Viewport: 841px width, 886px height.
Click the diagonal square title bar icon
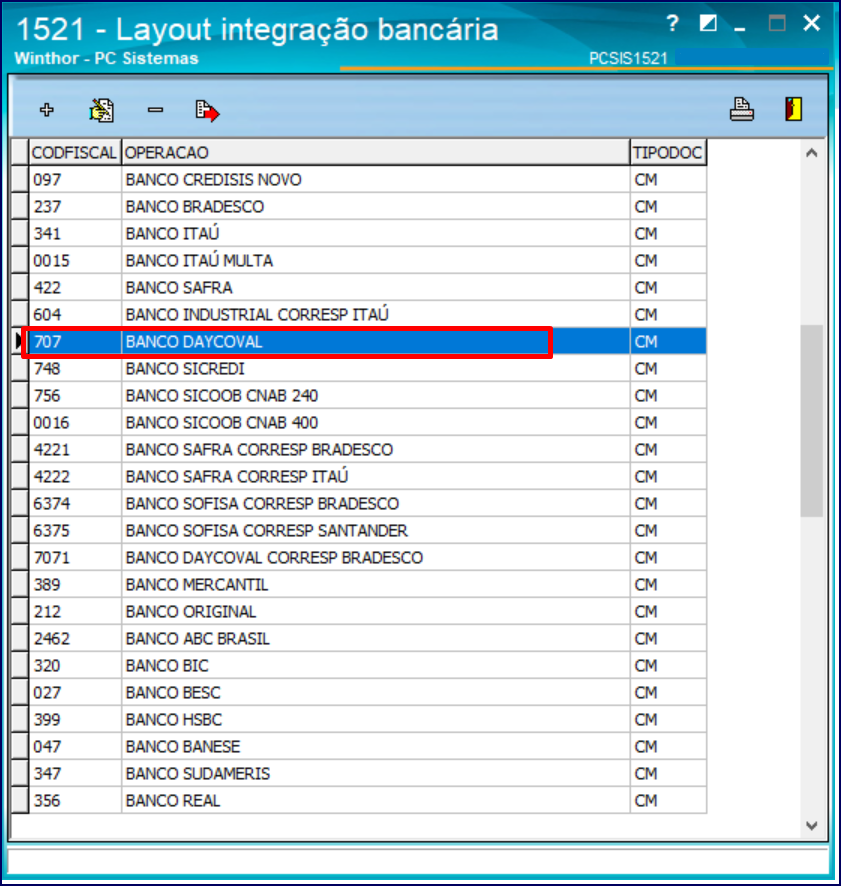[x=708, y=23]
